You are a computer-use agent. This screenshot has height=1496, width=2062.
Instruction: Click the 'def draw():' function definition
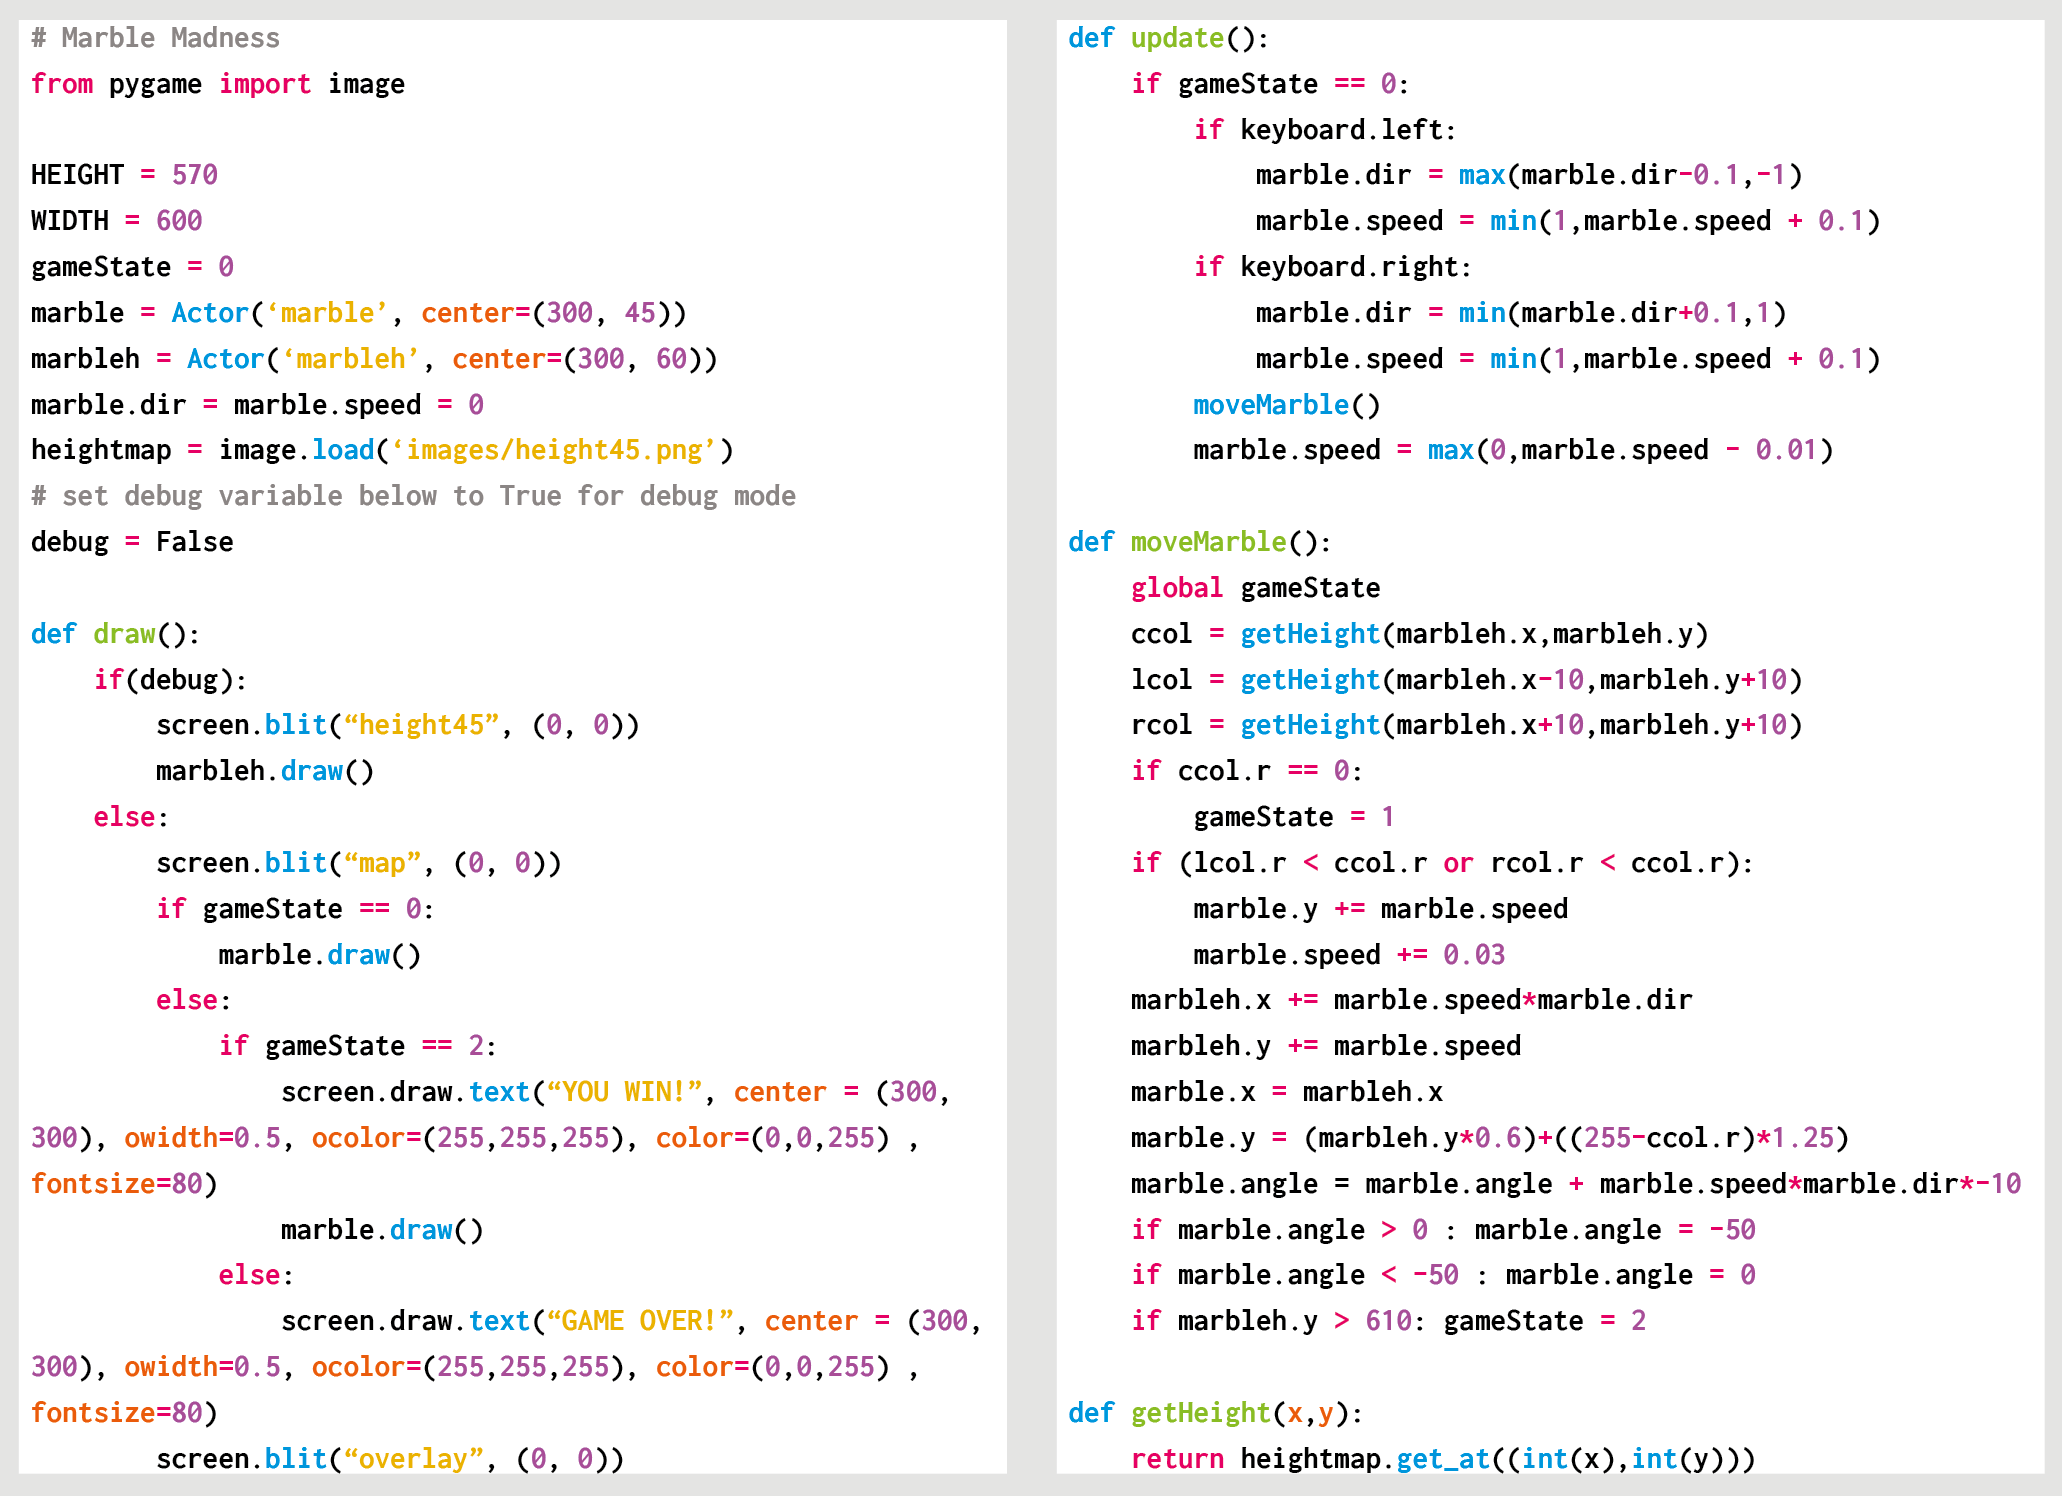coord(115,634)
